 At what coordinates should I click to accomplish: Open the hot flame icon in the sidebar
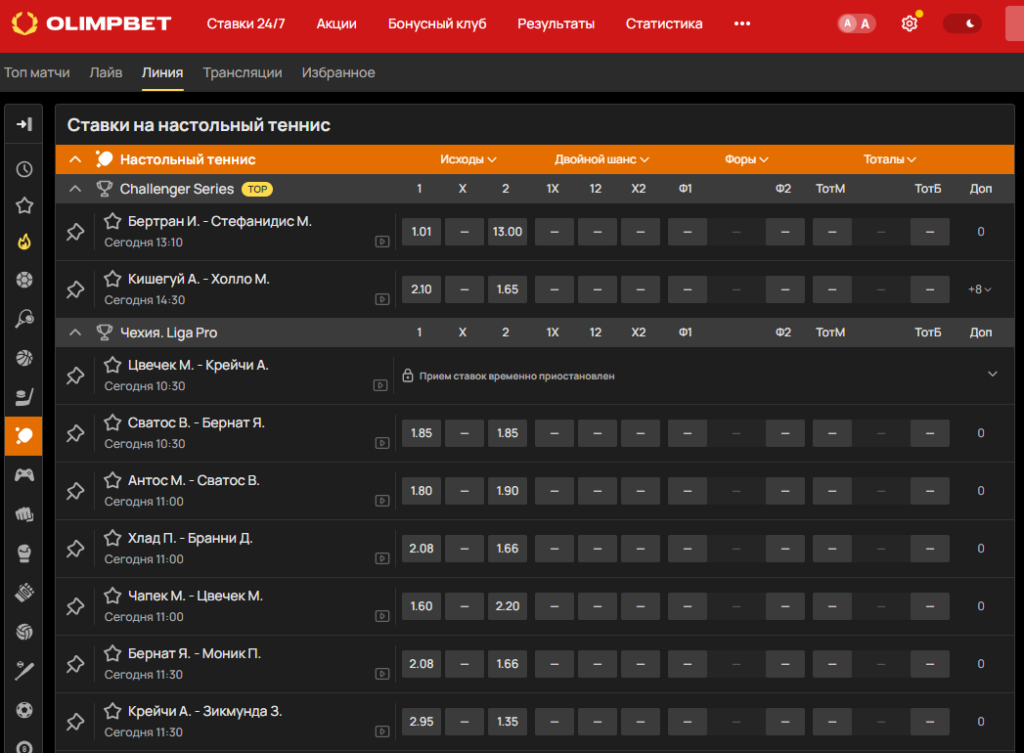pyautogui.click(x=24, y=242)
